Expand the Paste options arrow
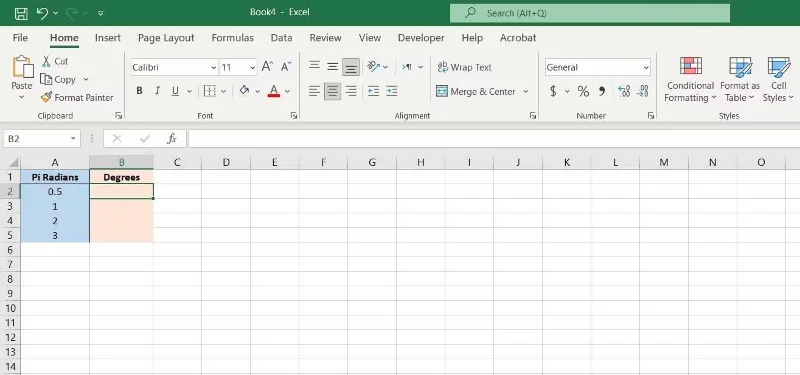 (x=21, y=97)
